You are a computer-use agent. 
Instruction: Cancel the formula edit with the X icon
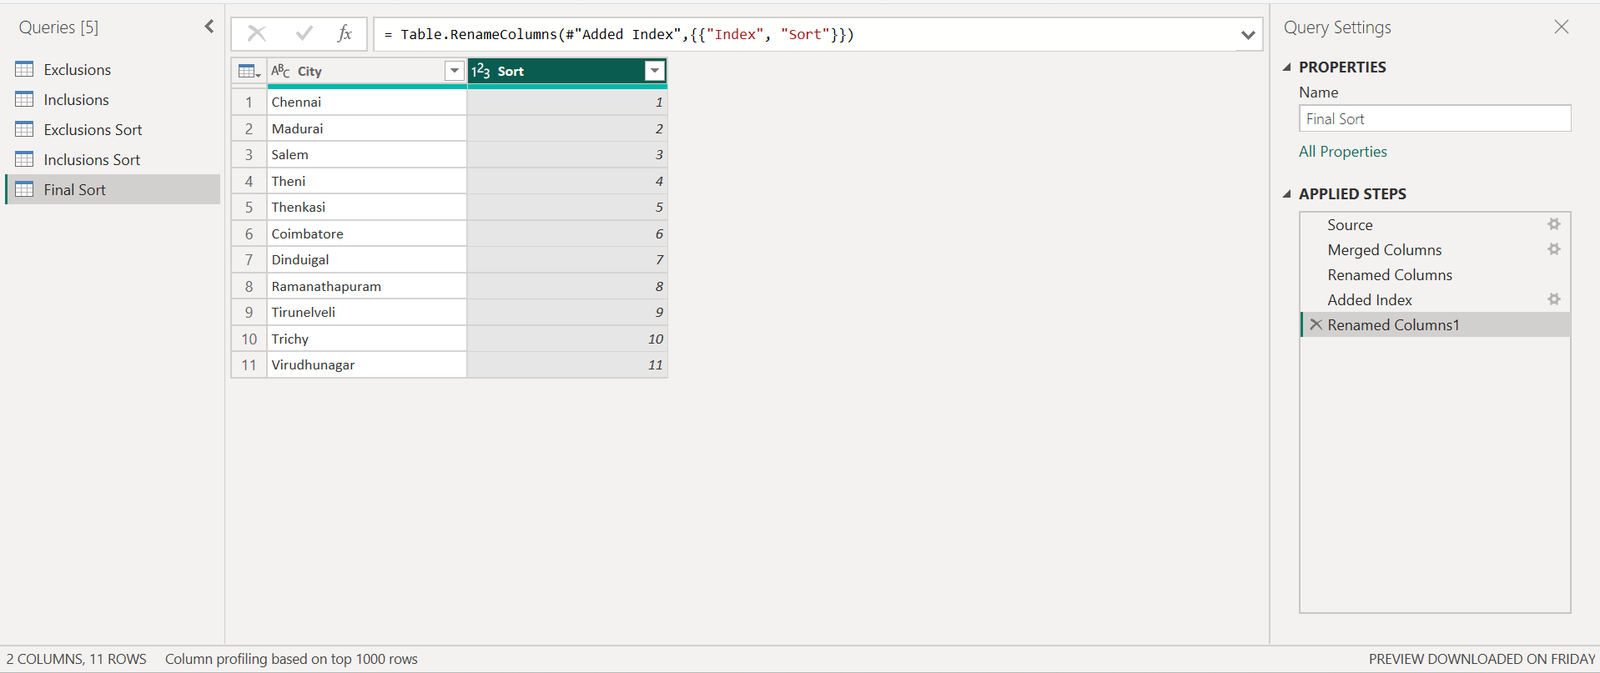pos(257,34)
